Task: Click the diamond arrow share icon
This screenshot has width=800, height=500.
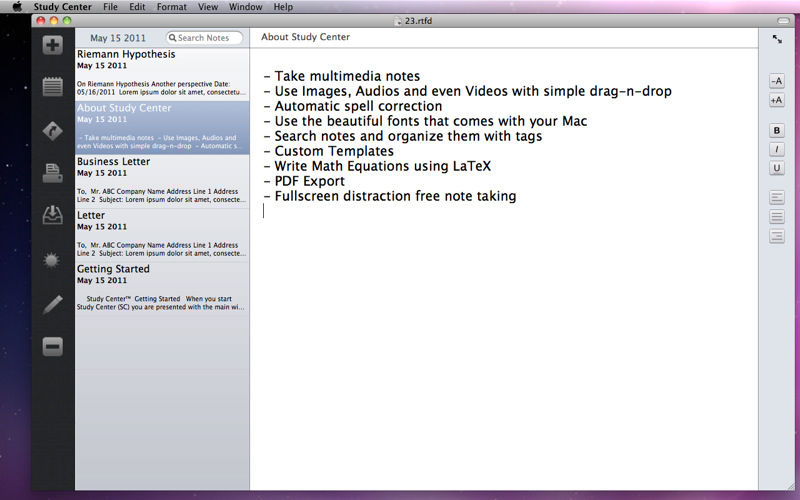Action: click(53, 131)
